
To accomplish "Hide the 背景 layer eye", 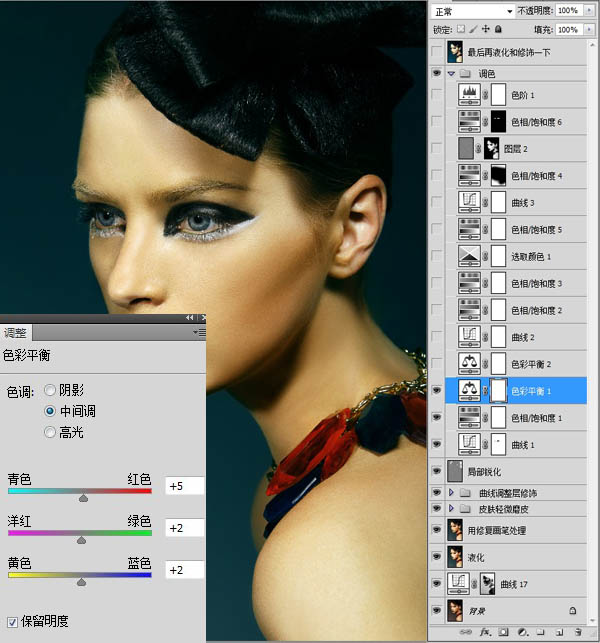I will pos(436,610).
